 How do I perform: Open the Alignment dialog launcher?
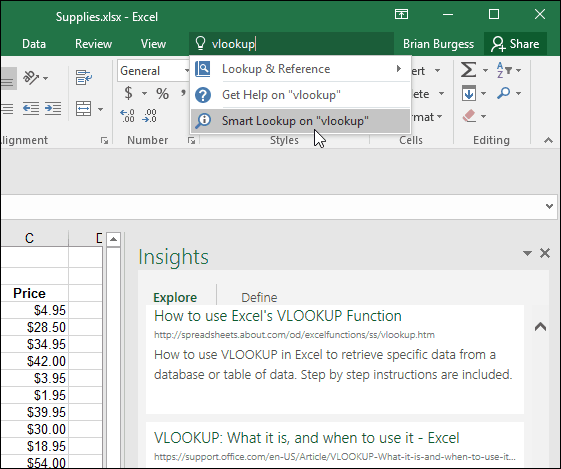[x=104, y=141]
